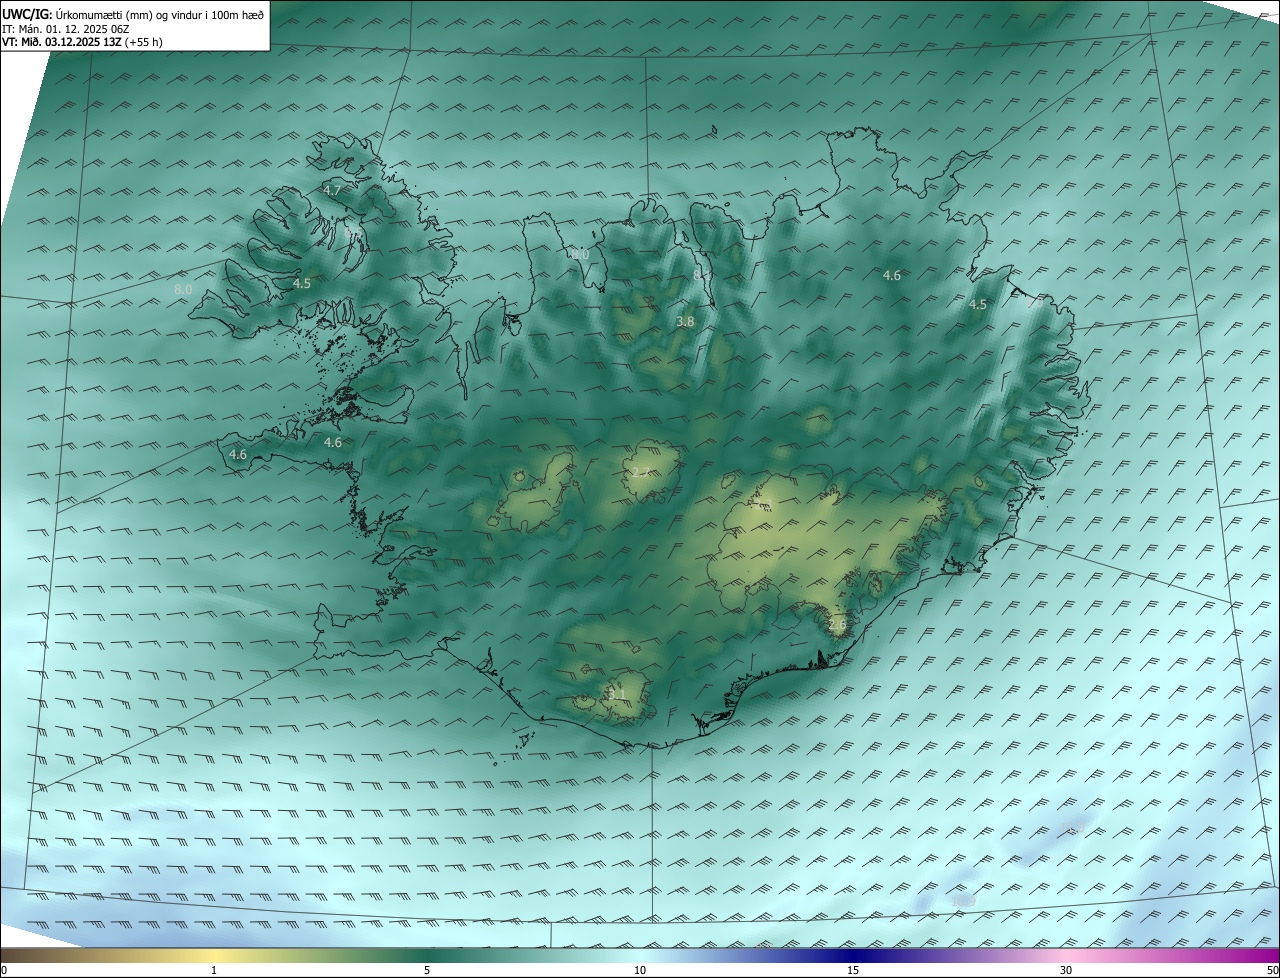This screenshot has height=978, width=1280.
Task: Click the 30 tick on the color scale
Action: 1066,970
